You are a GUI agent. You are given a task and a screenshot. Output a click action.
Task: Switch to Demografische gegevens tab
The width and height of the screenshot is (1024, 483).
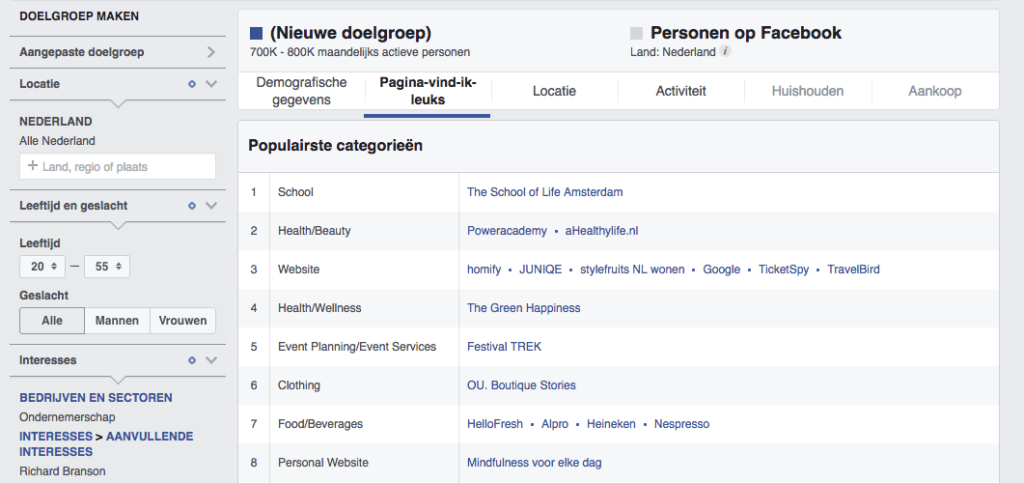(301, 91)
